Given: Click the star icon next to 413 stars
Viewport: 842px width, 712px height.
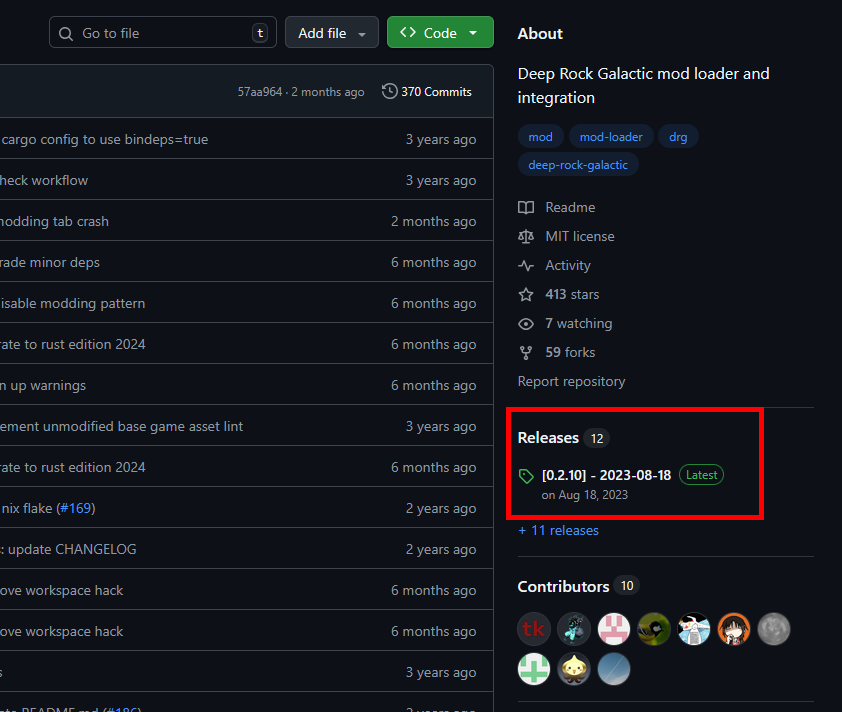Looking at the screenshot, I should coord(526,294).
